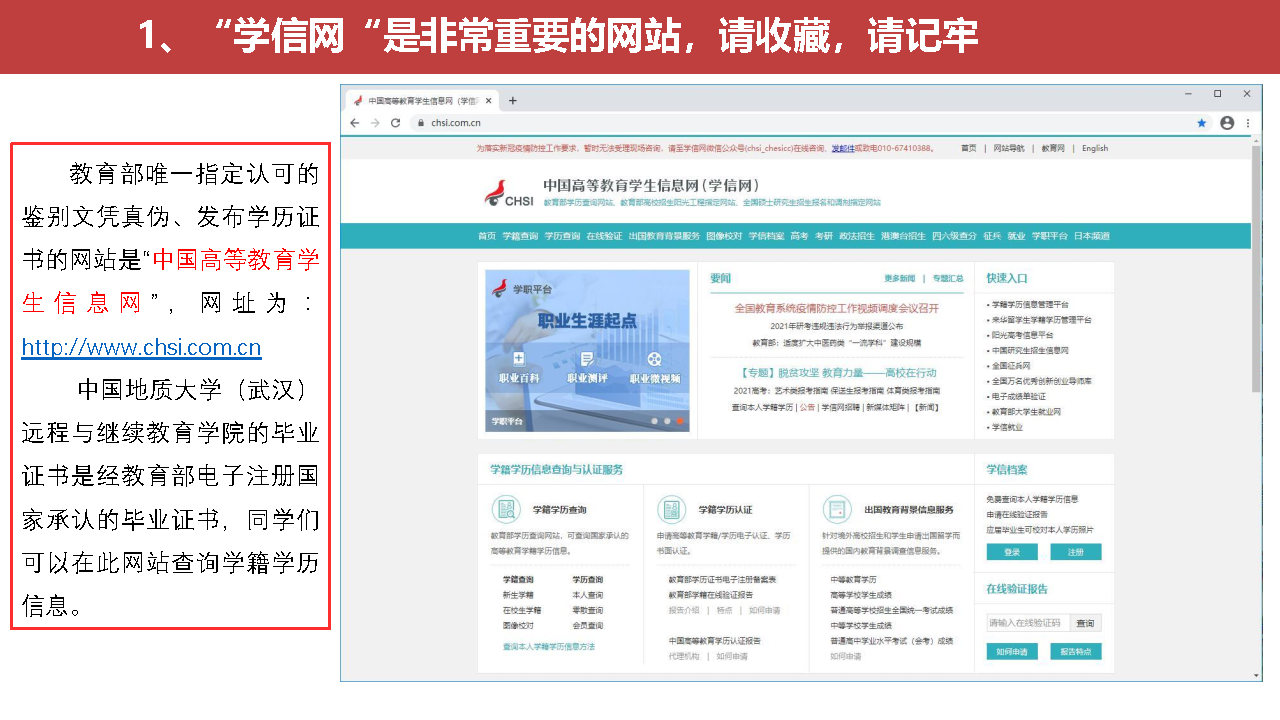Click the CHSI logo on the site header
1280x720 pixels.
click(507, 193)
